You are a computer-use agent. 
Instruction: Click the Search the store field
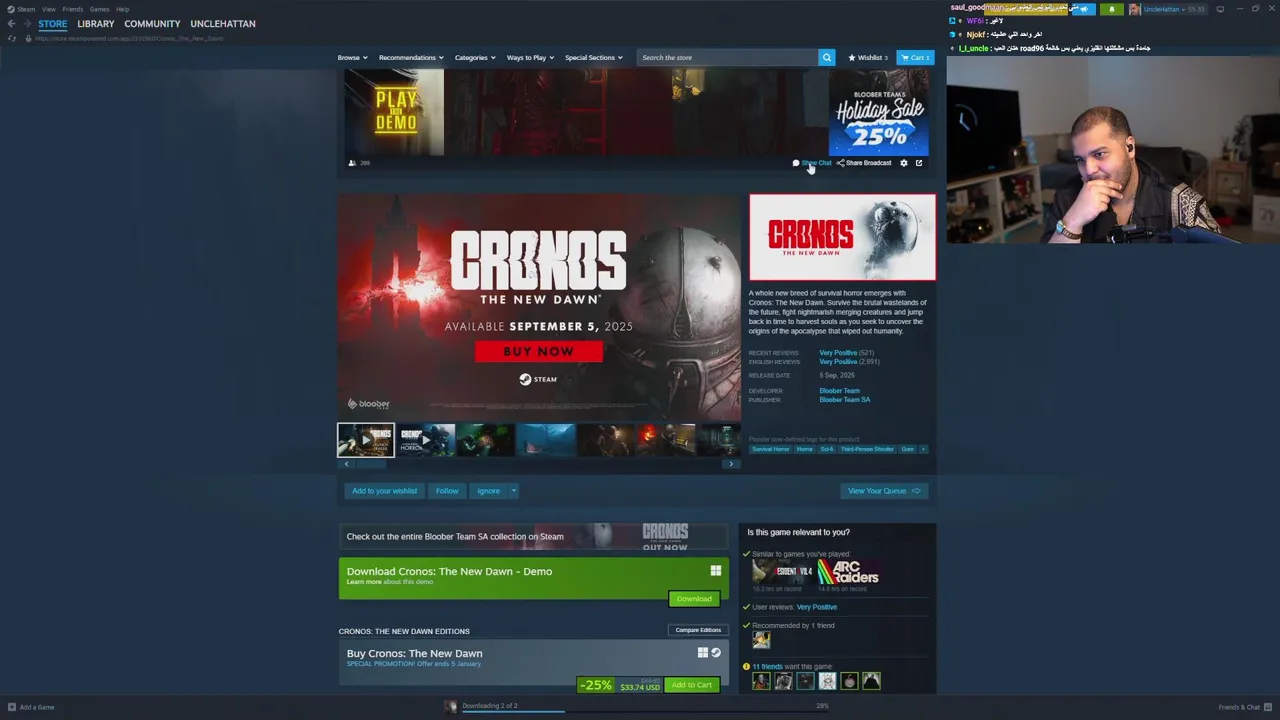[x=727, y=57]
